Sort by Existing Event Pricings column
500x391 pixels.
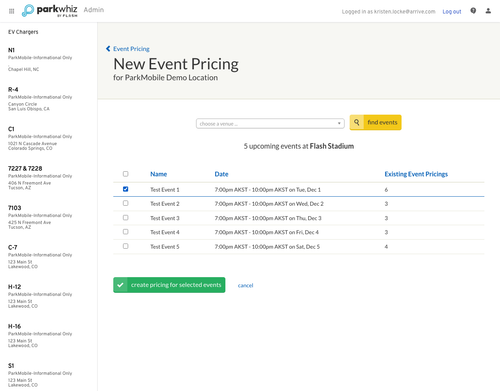pyautogui.click(x=416, y=174)
